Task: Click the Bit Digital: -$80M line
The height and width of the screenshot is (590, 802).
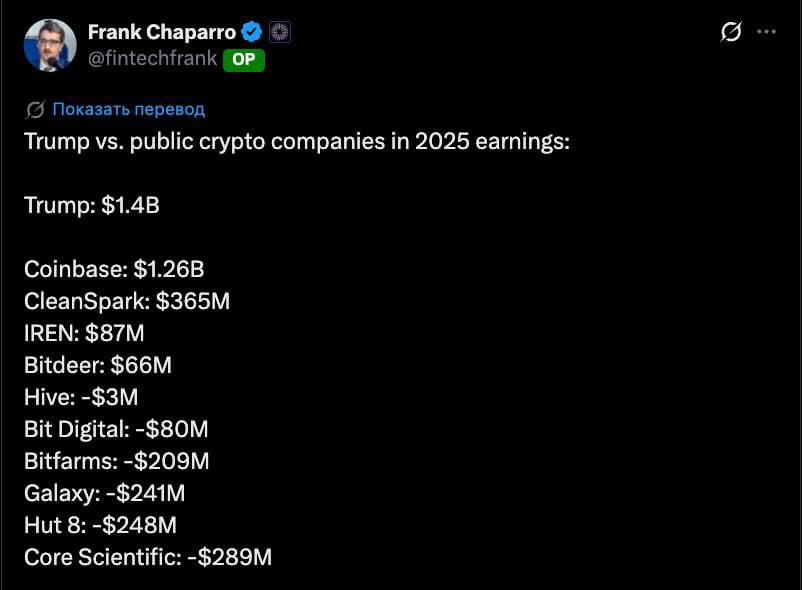Action: pyautogui.click(x=116, y=429)
